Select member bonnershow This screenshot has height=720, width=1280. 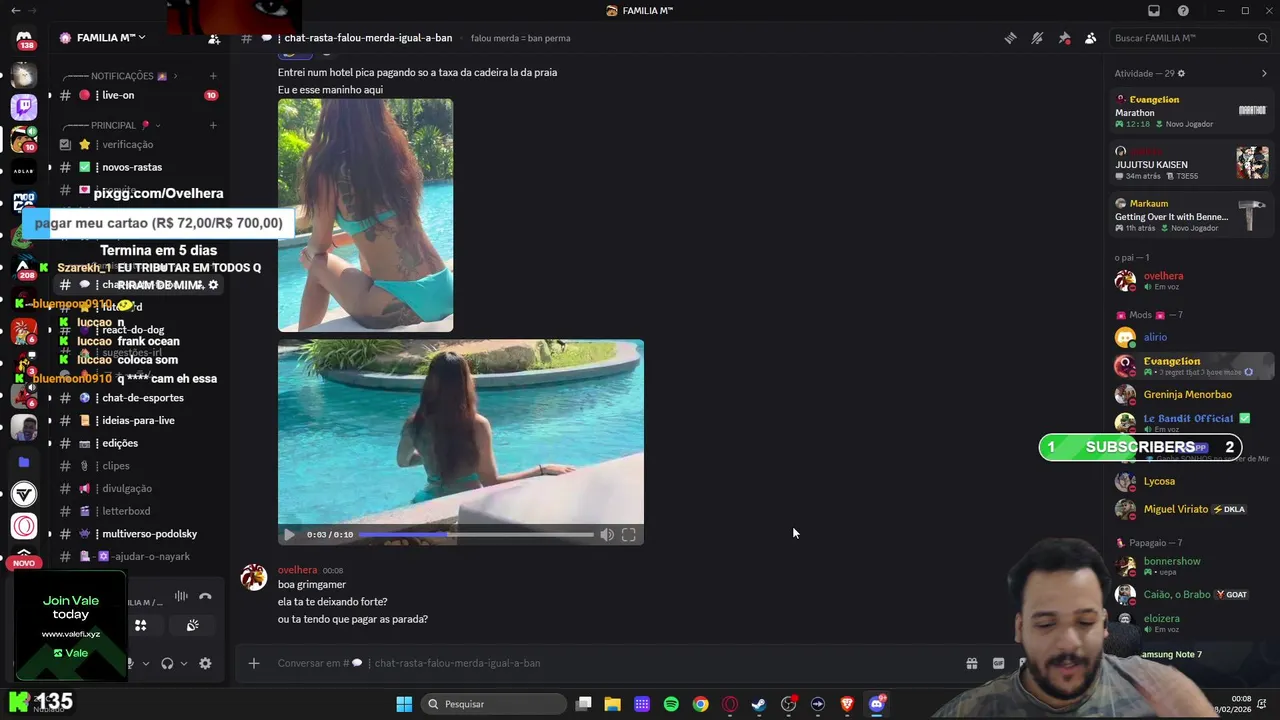[1192, 566]
